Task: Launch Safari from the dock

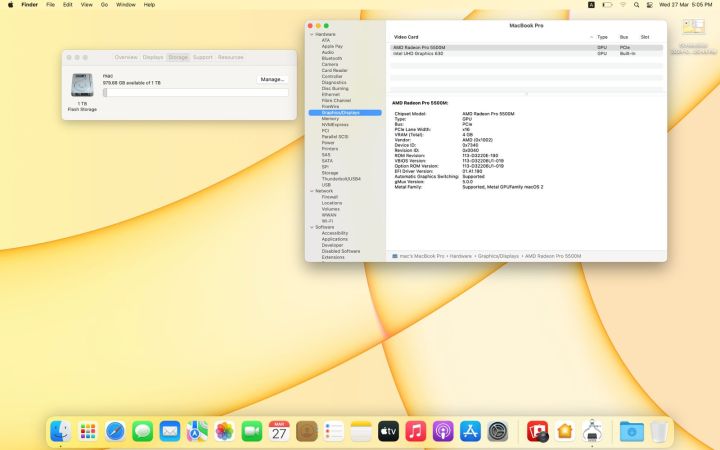Action: click(x=115, y=431)
